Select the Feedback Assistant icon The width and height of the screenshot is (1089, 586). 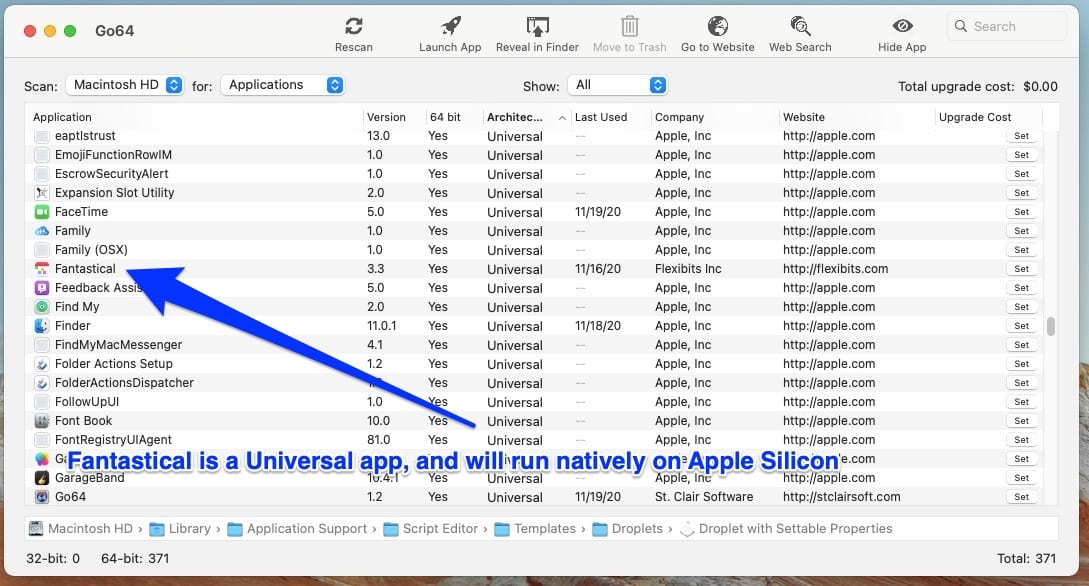[42, 287]
